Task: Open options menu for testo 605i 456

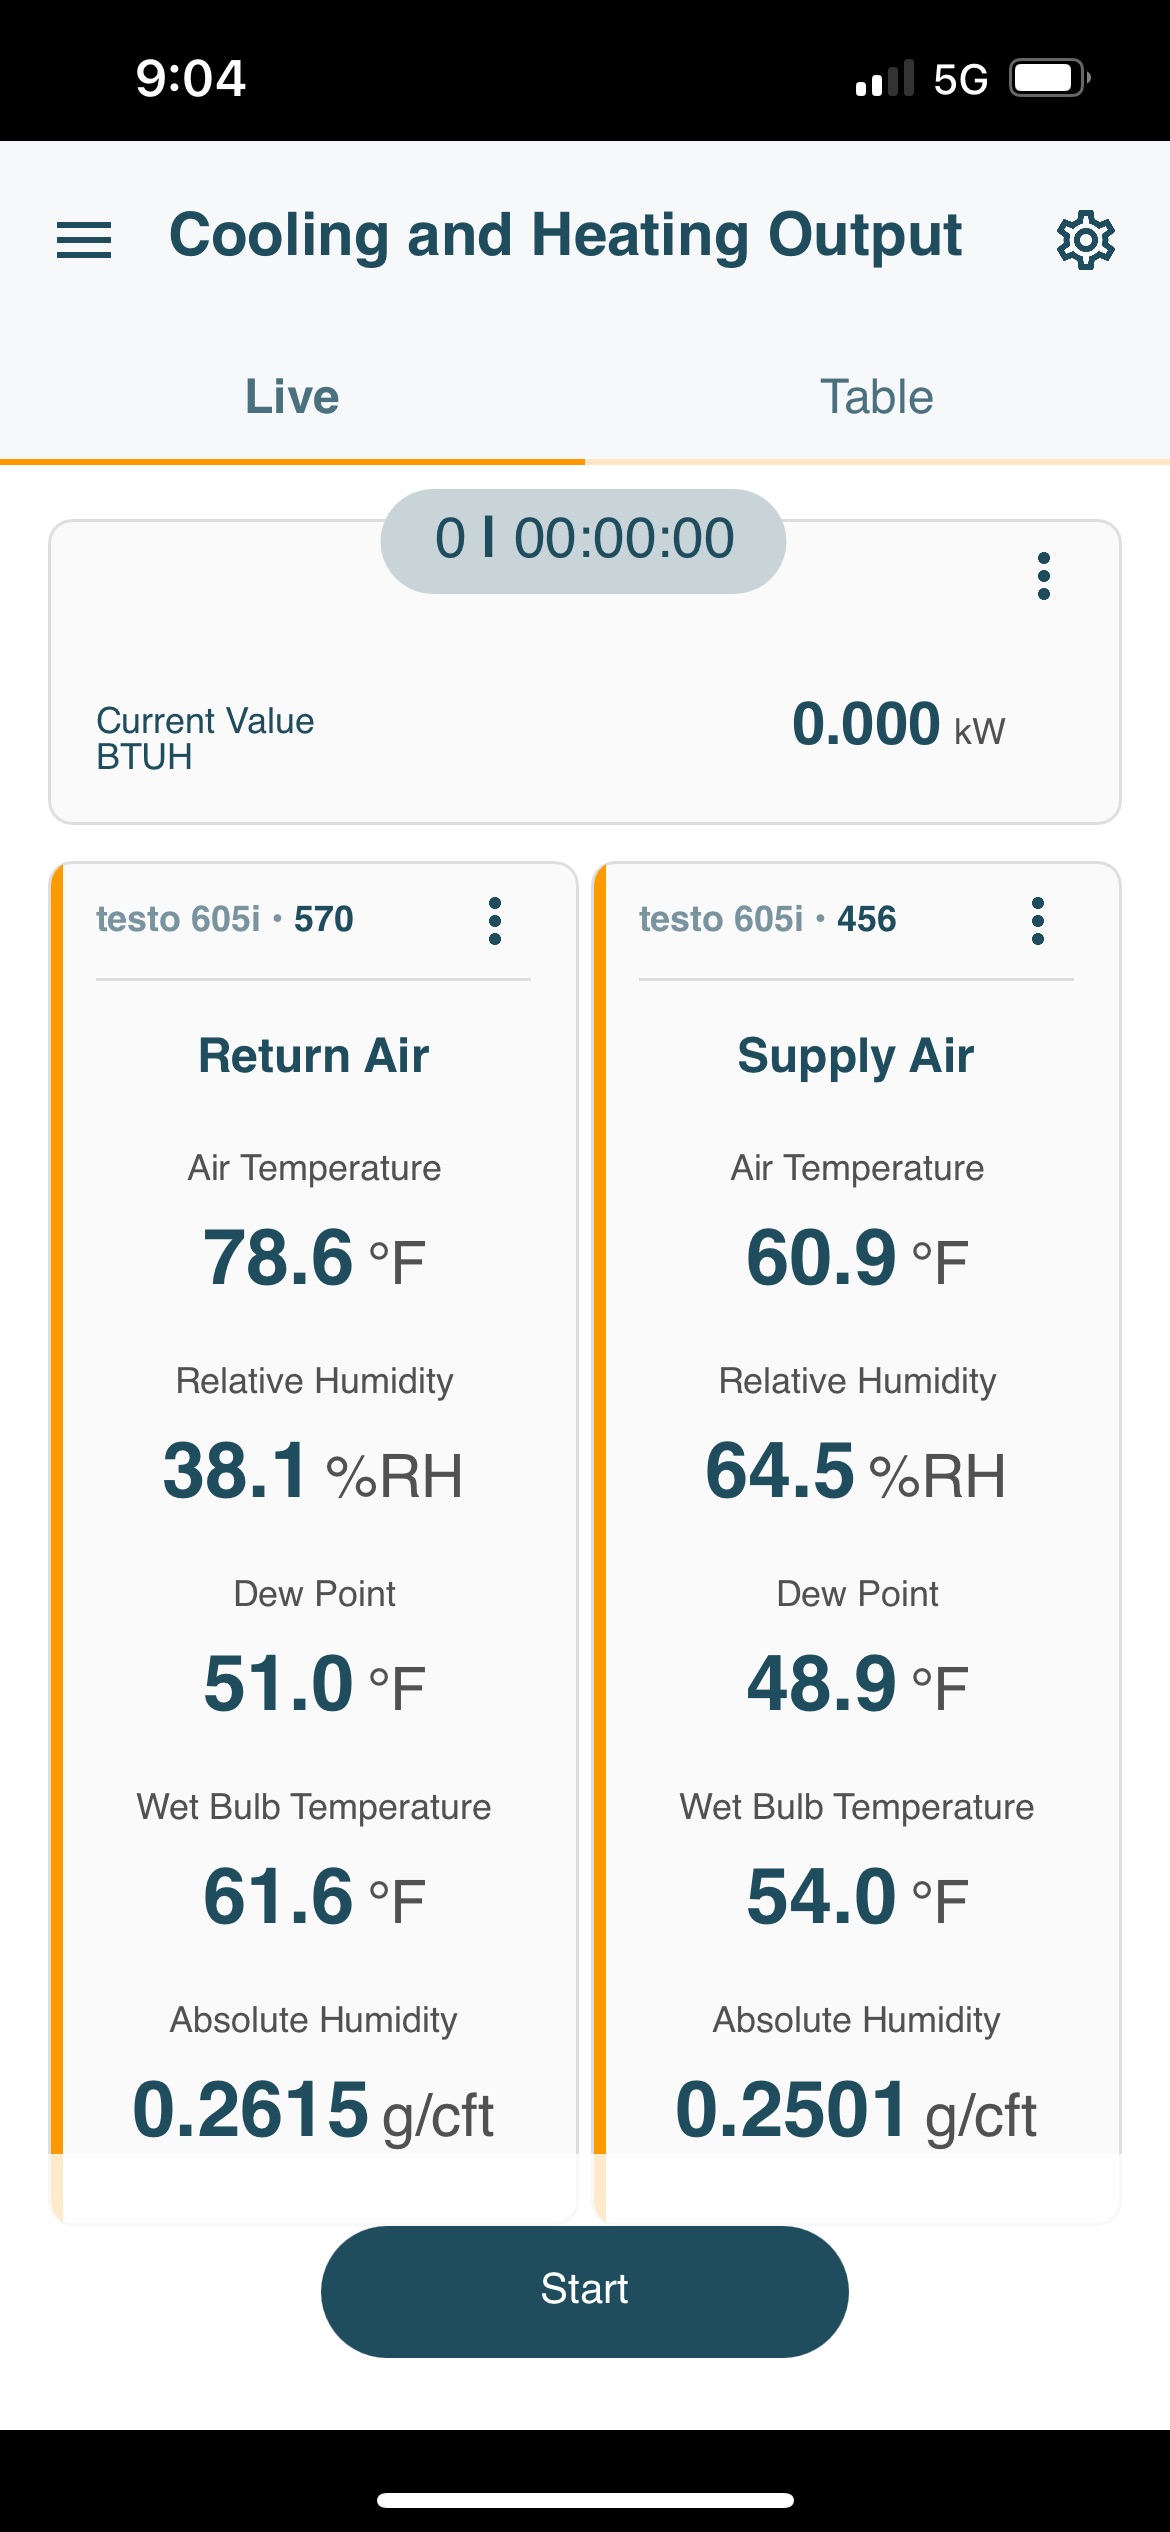Action: 1038,921
